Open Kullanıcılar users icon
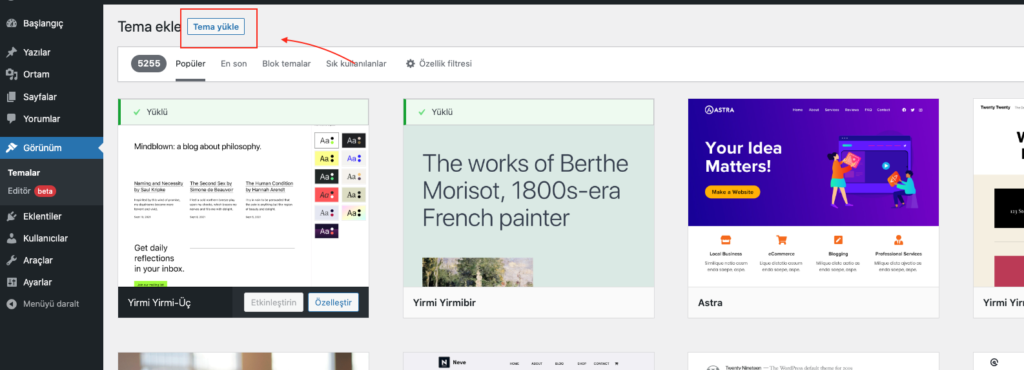 pos(11,238)
